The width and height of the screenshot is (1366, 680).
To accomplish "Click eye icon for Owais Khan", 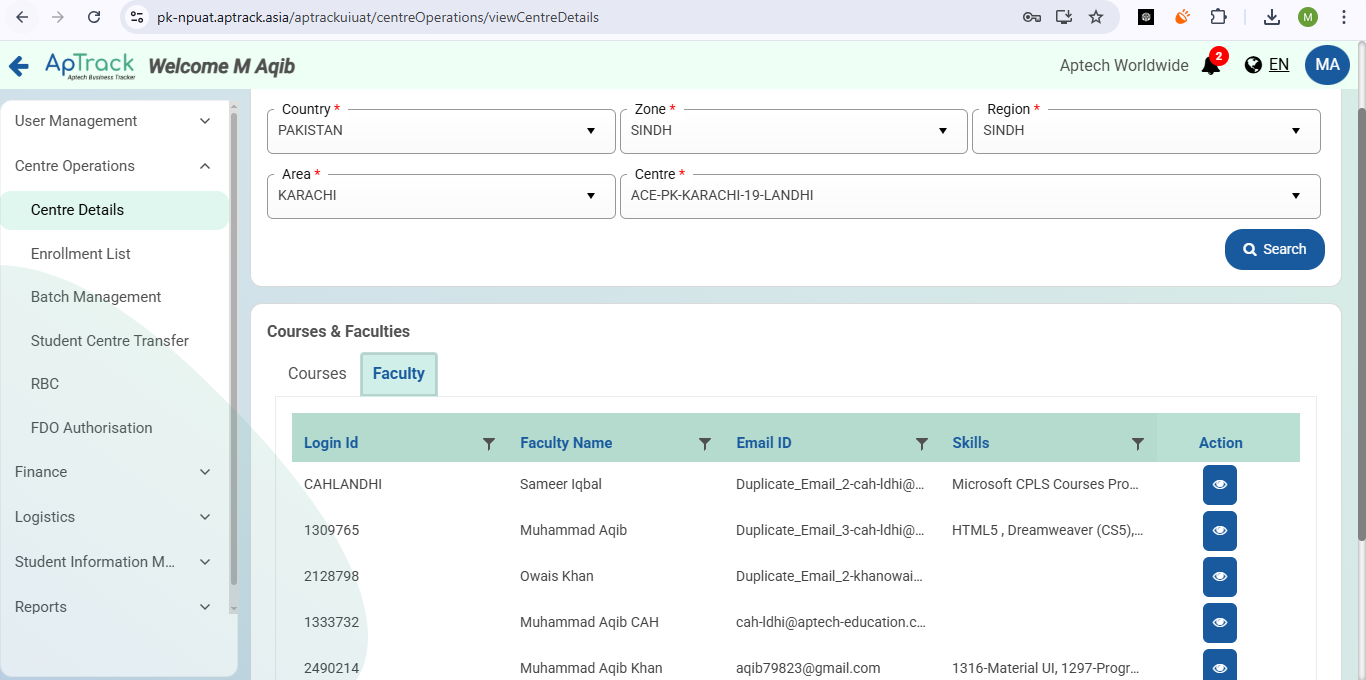I will pos(1219,577).
